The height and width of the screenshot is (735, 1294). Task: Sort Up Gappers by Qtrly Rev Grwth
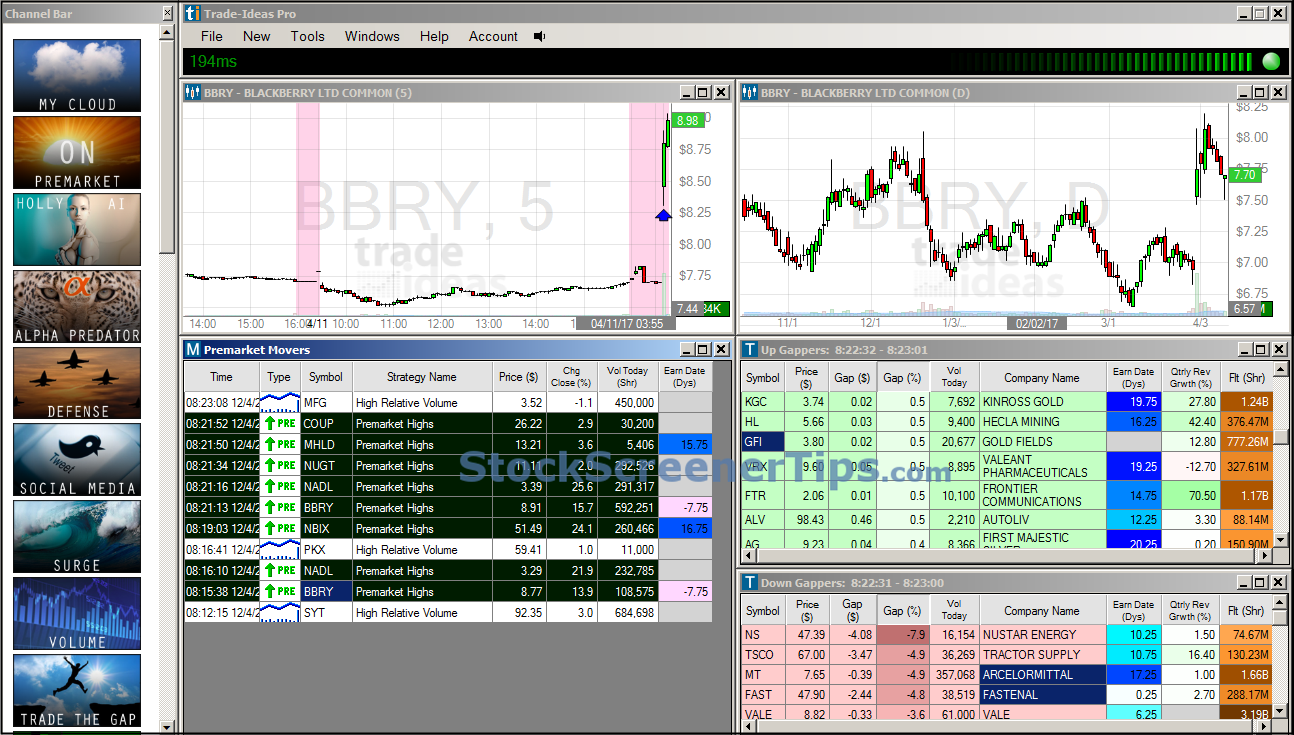1190,378
